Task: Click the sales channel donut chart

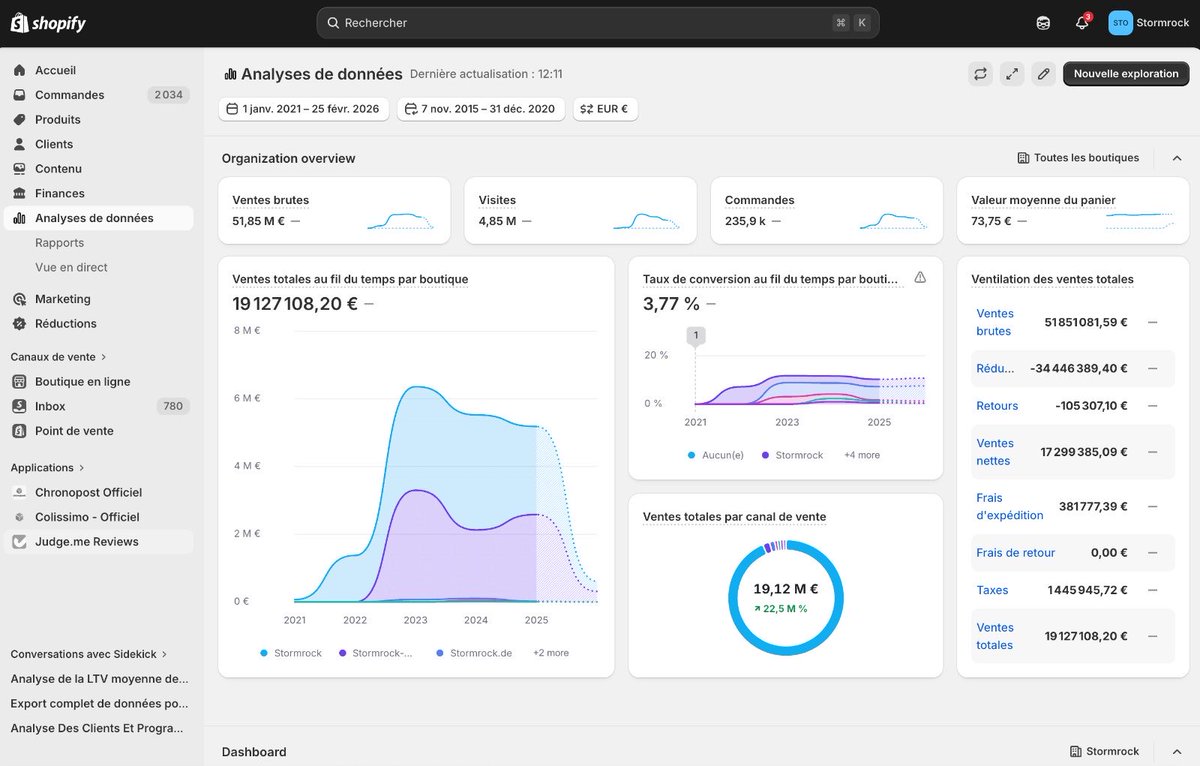Action: click(786, 598)
